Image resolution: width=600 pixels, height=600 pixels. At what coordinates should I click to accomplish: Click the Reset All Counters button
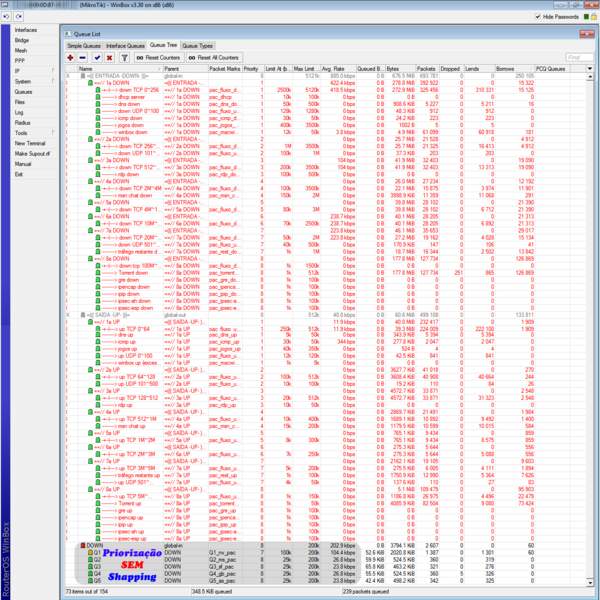[214, 58]
